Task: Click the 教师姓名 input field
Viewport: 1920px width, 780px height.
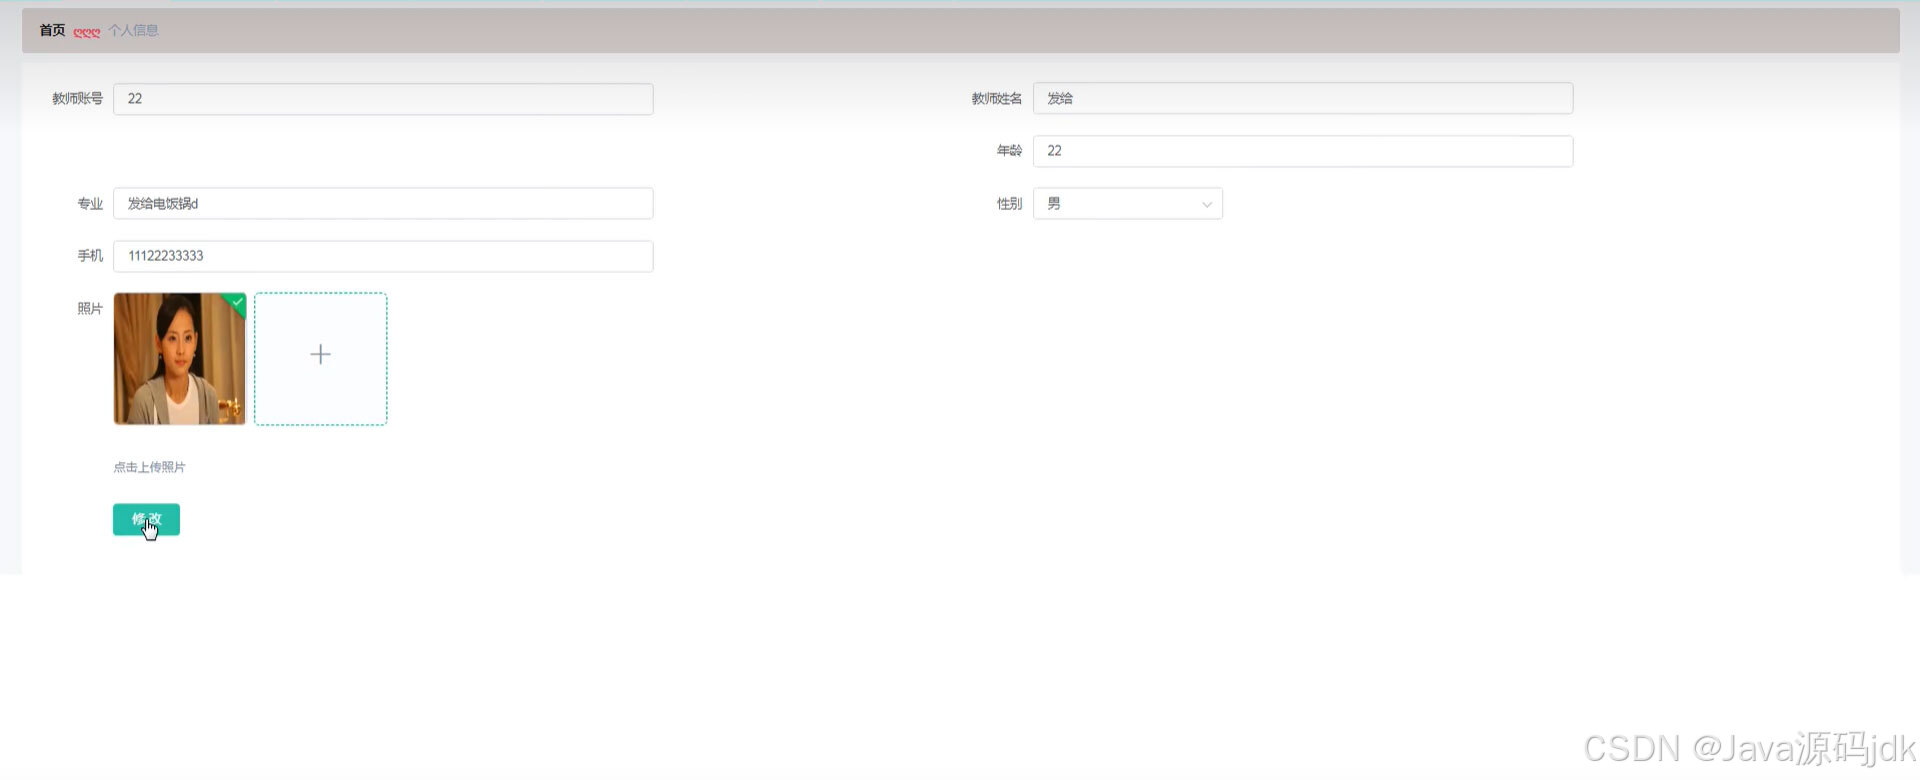Action: pos(1302,98)
